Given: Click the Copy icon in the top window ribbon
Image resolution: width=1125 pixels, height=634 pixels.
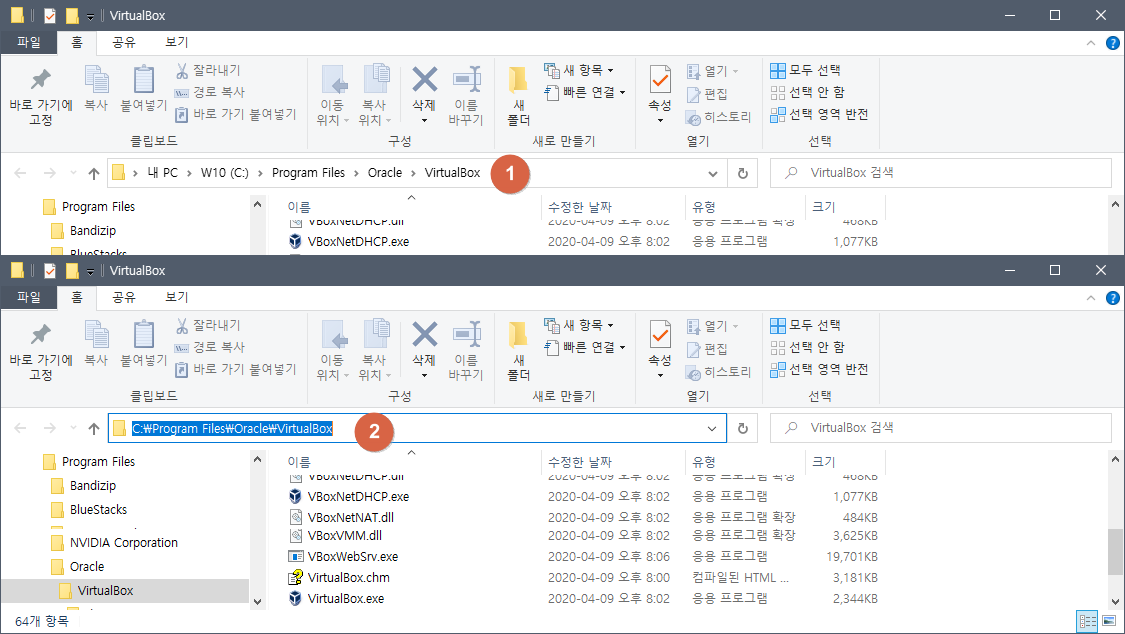Looking at the screenshot, I should 96,79.
